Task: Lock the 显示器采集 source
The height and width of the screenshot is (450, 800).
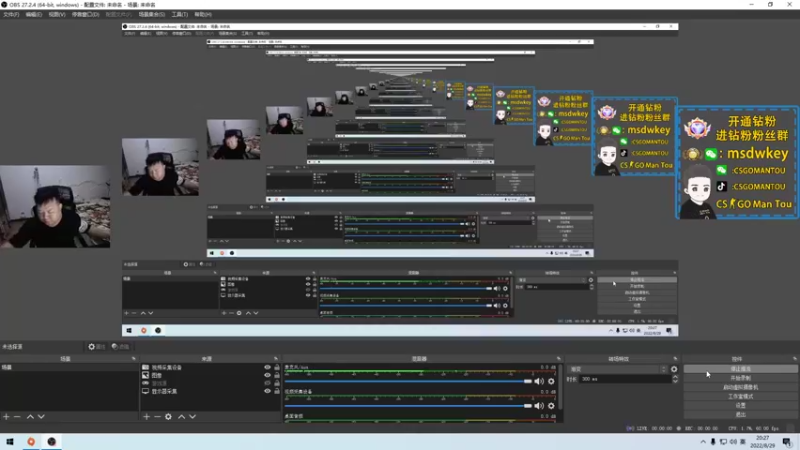Action: coord(277,391)
